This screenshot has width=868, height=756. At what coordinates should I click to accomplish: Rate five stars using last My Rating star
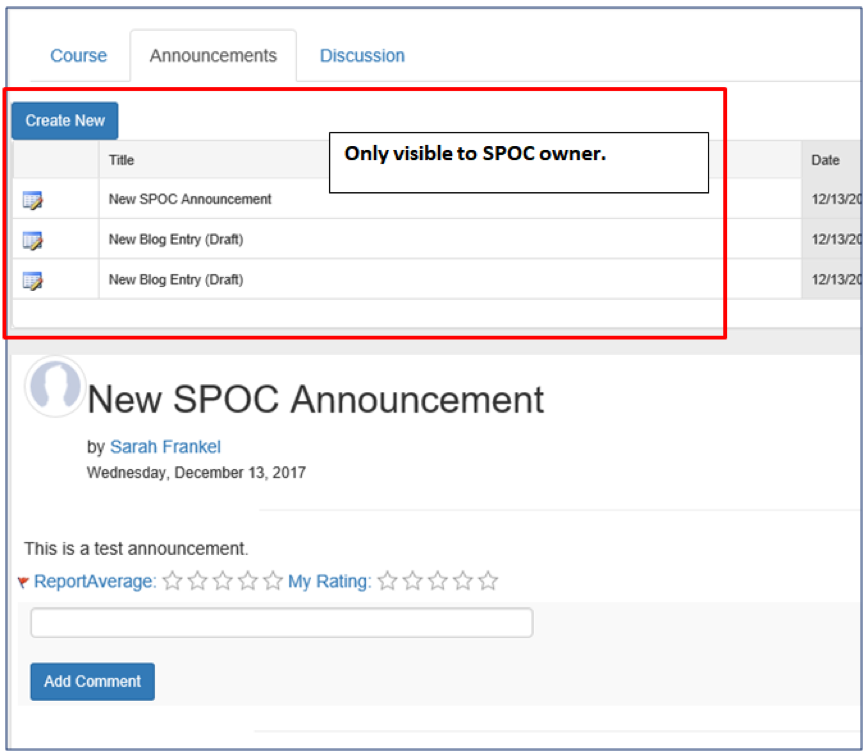point(488,581)
